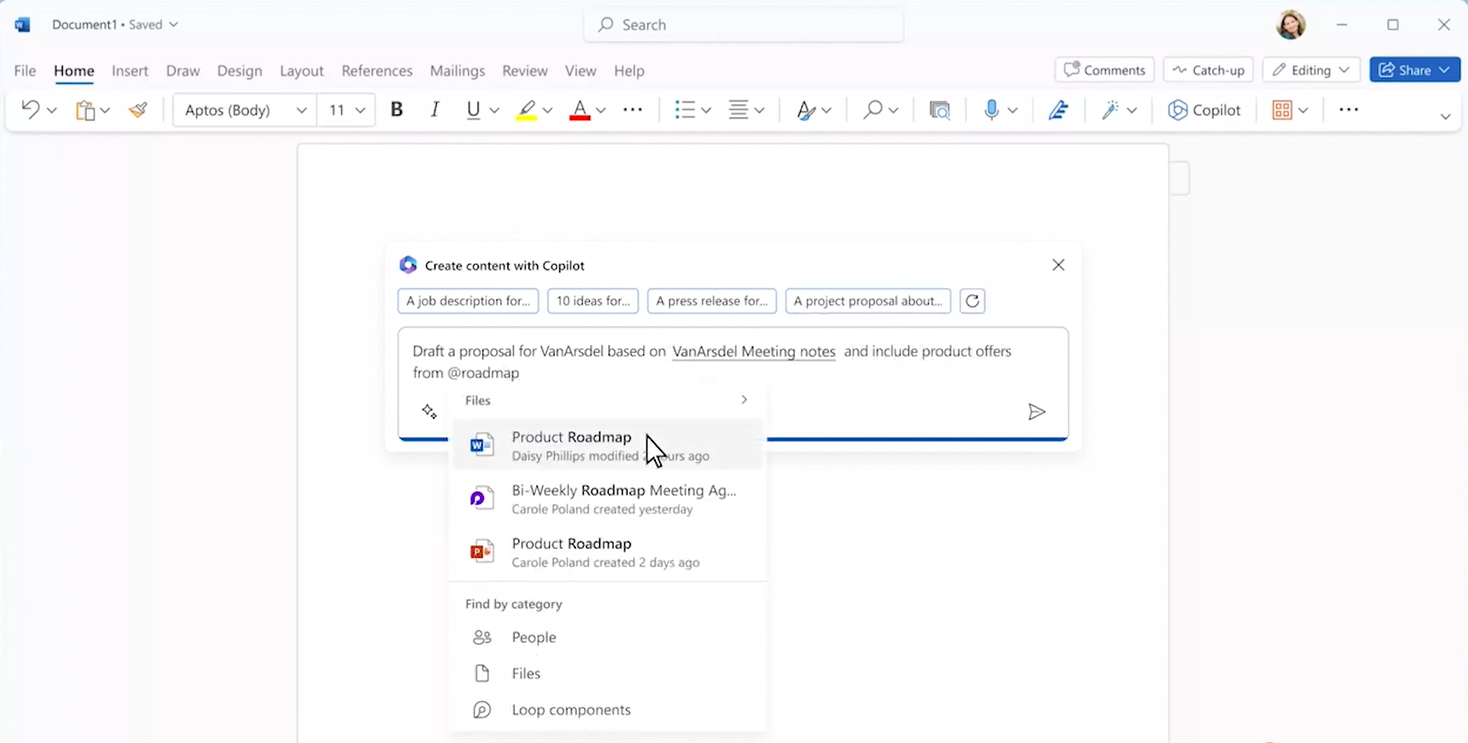The width and height of the screenshot is (1468, 743).
Task: Select the Format Painter brush
Action: point(138,110)
